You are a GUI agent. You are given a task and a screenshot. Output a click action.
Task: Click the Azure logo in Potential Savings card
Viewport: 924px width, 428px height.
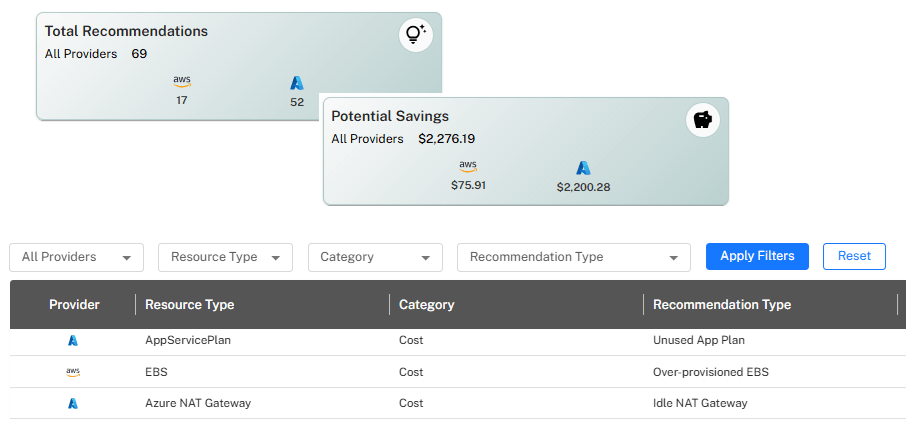[583, 168]
